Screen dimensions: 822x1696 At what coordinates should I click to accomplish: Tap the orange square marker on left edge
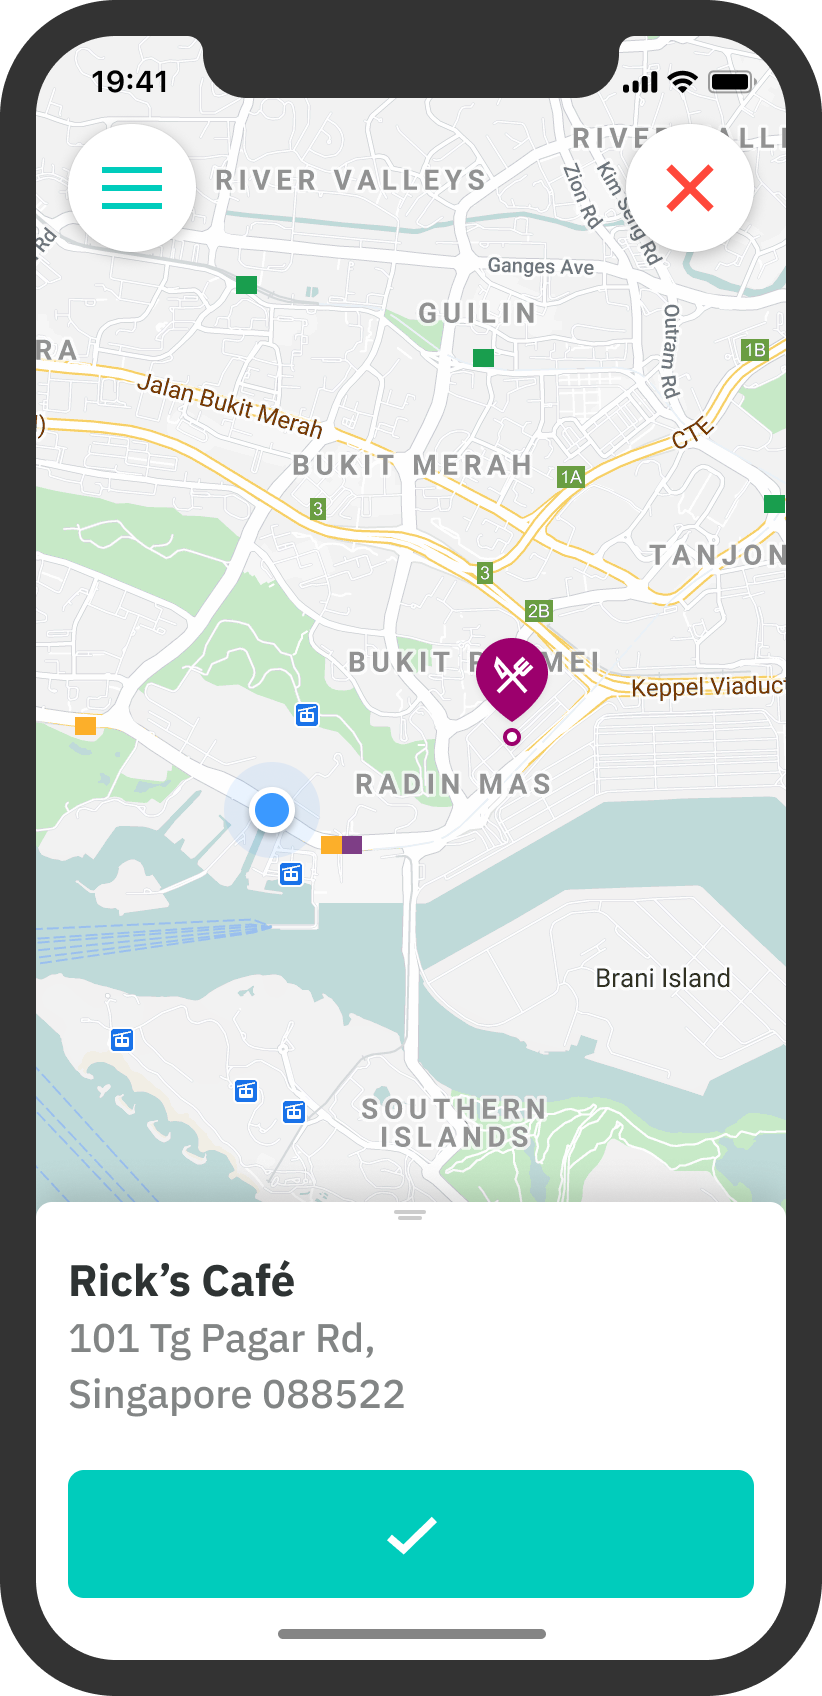click(86, 726)
